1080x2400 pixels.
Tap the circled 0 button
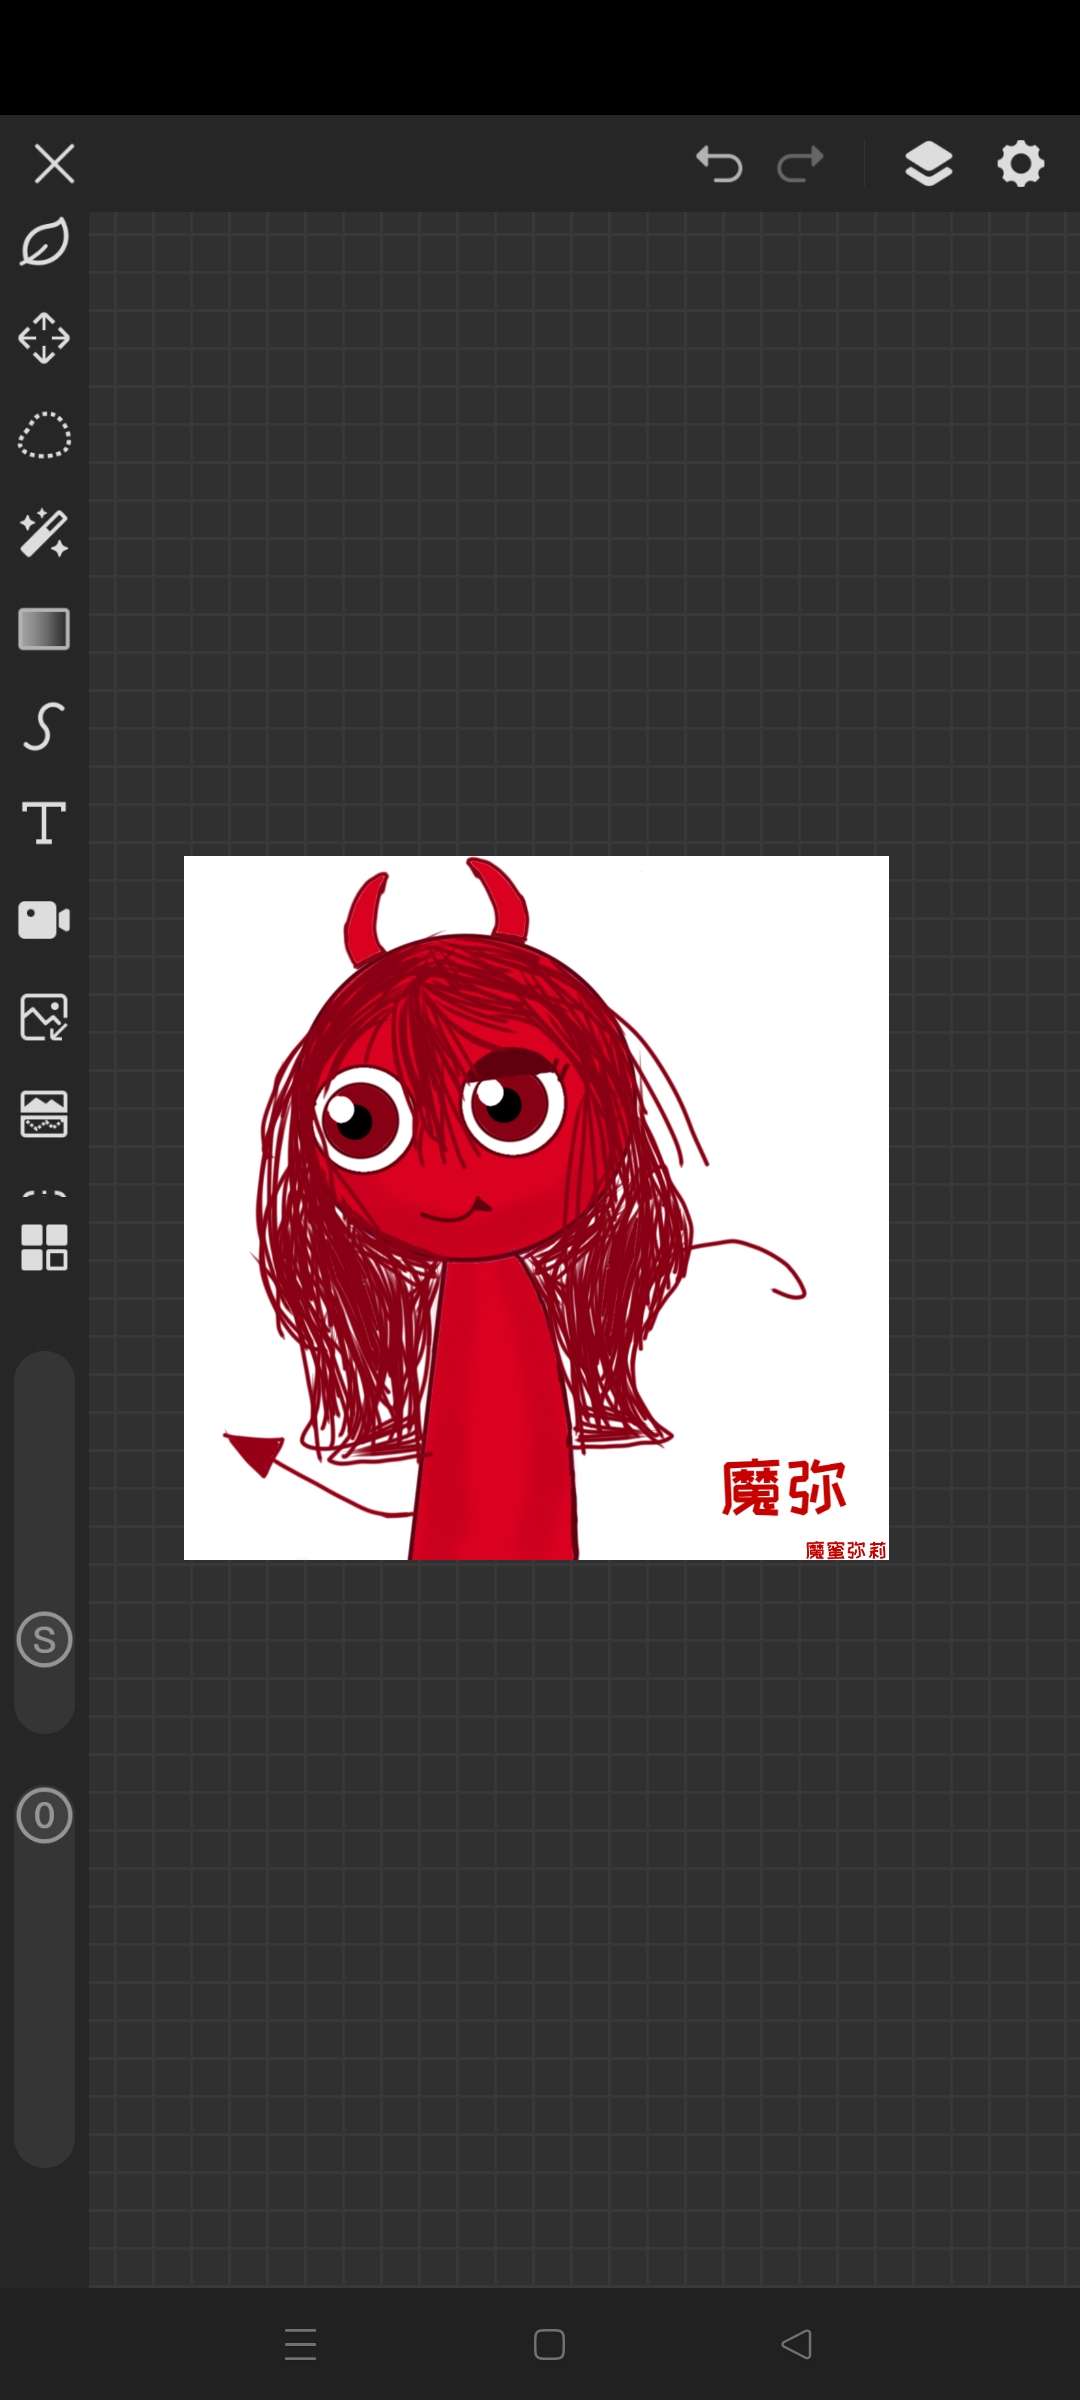[44, 1815]
